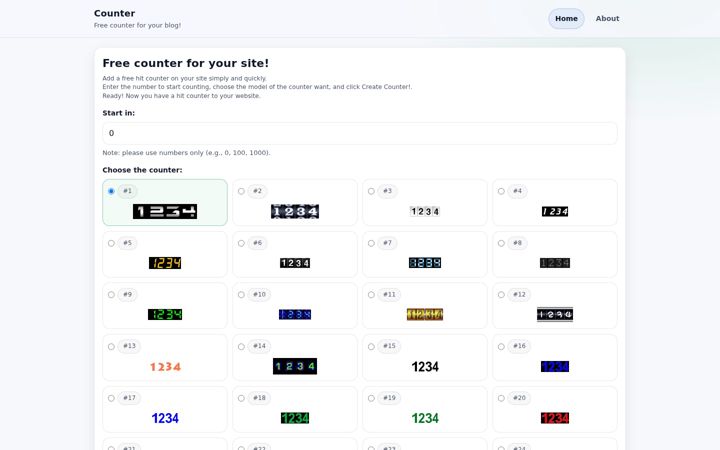
Task: Click the blue digital counter preview #10
Action: point(295,315)
